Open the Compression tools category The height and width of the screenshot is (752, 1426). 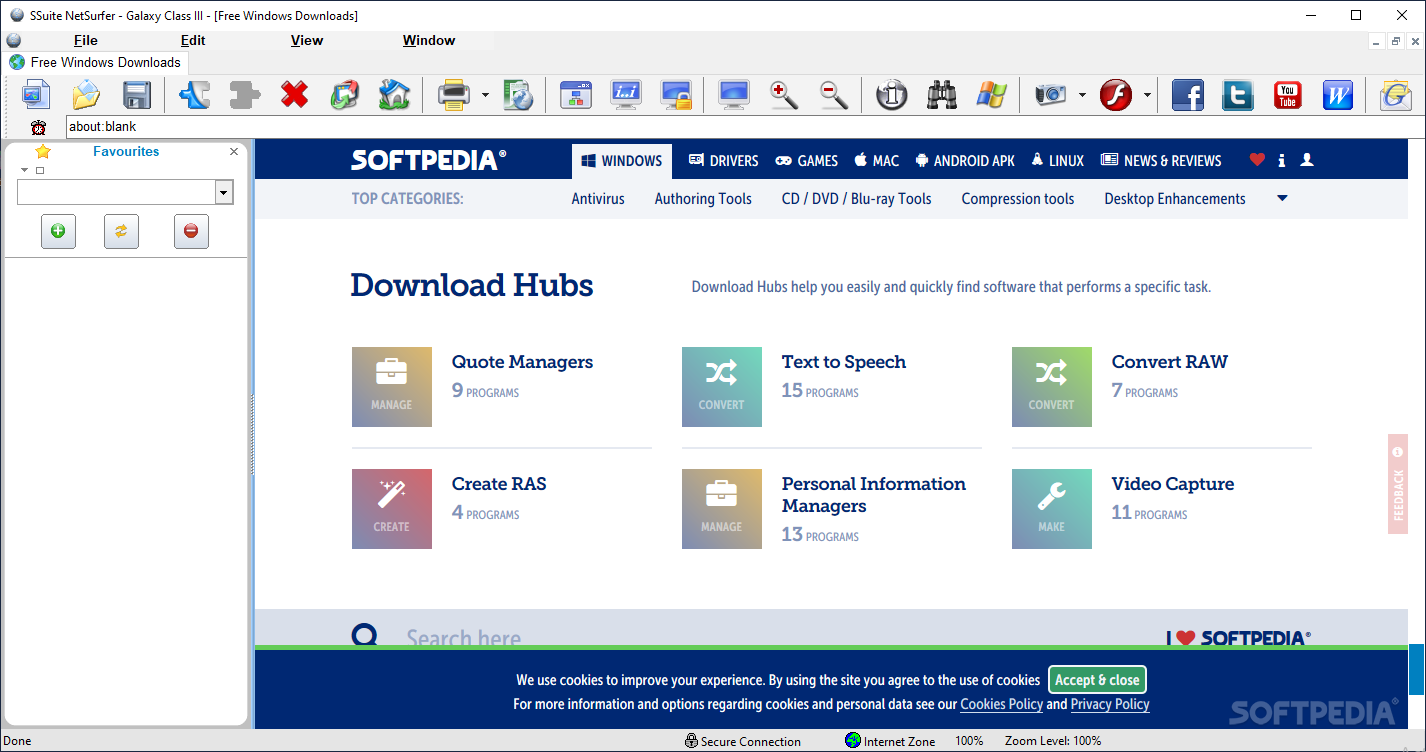[1018, 199]
